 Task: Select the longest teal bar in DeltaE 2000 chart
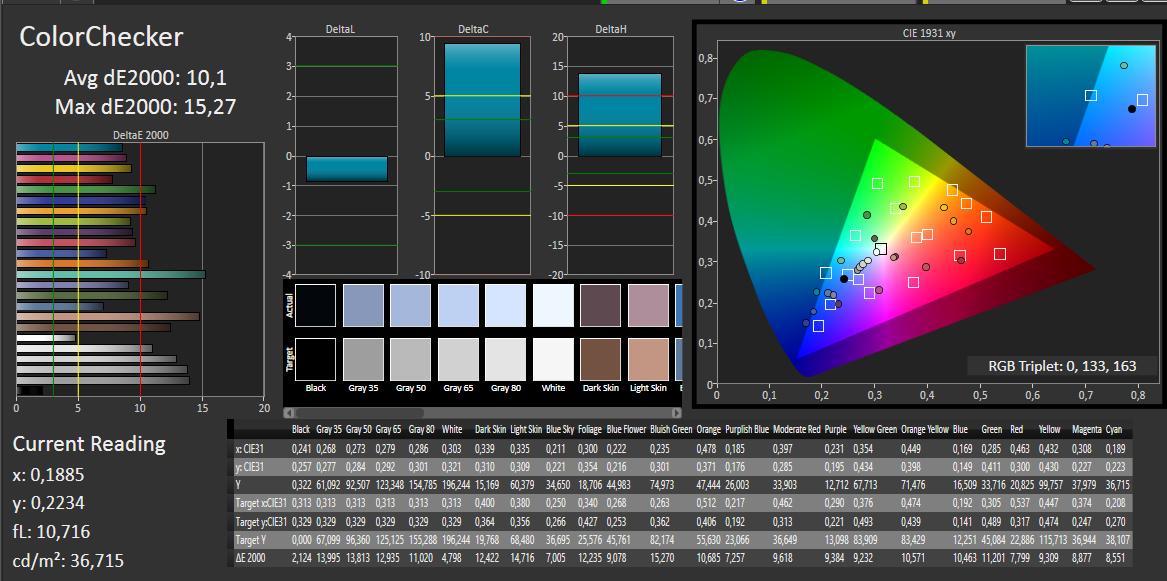coord(111,274)
